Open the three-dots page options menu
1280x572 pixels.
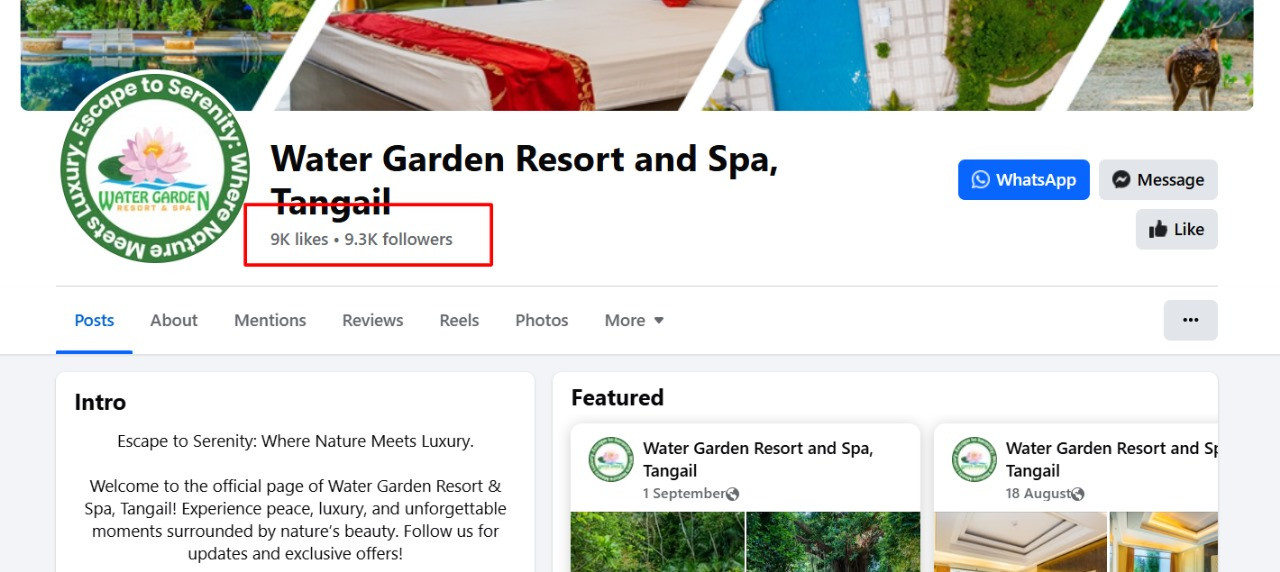point(1190,320)
